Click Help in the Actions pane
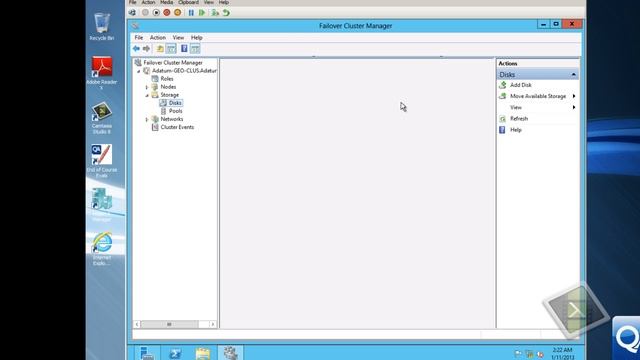The height and width of the screenshot is (360, 640). [x=516, y=130]
